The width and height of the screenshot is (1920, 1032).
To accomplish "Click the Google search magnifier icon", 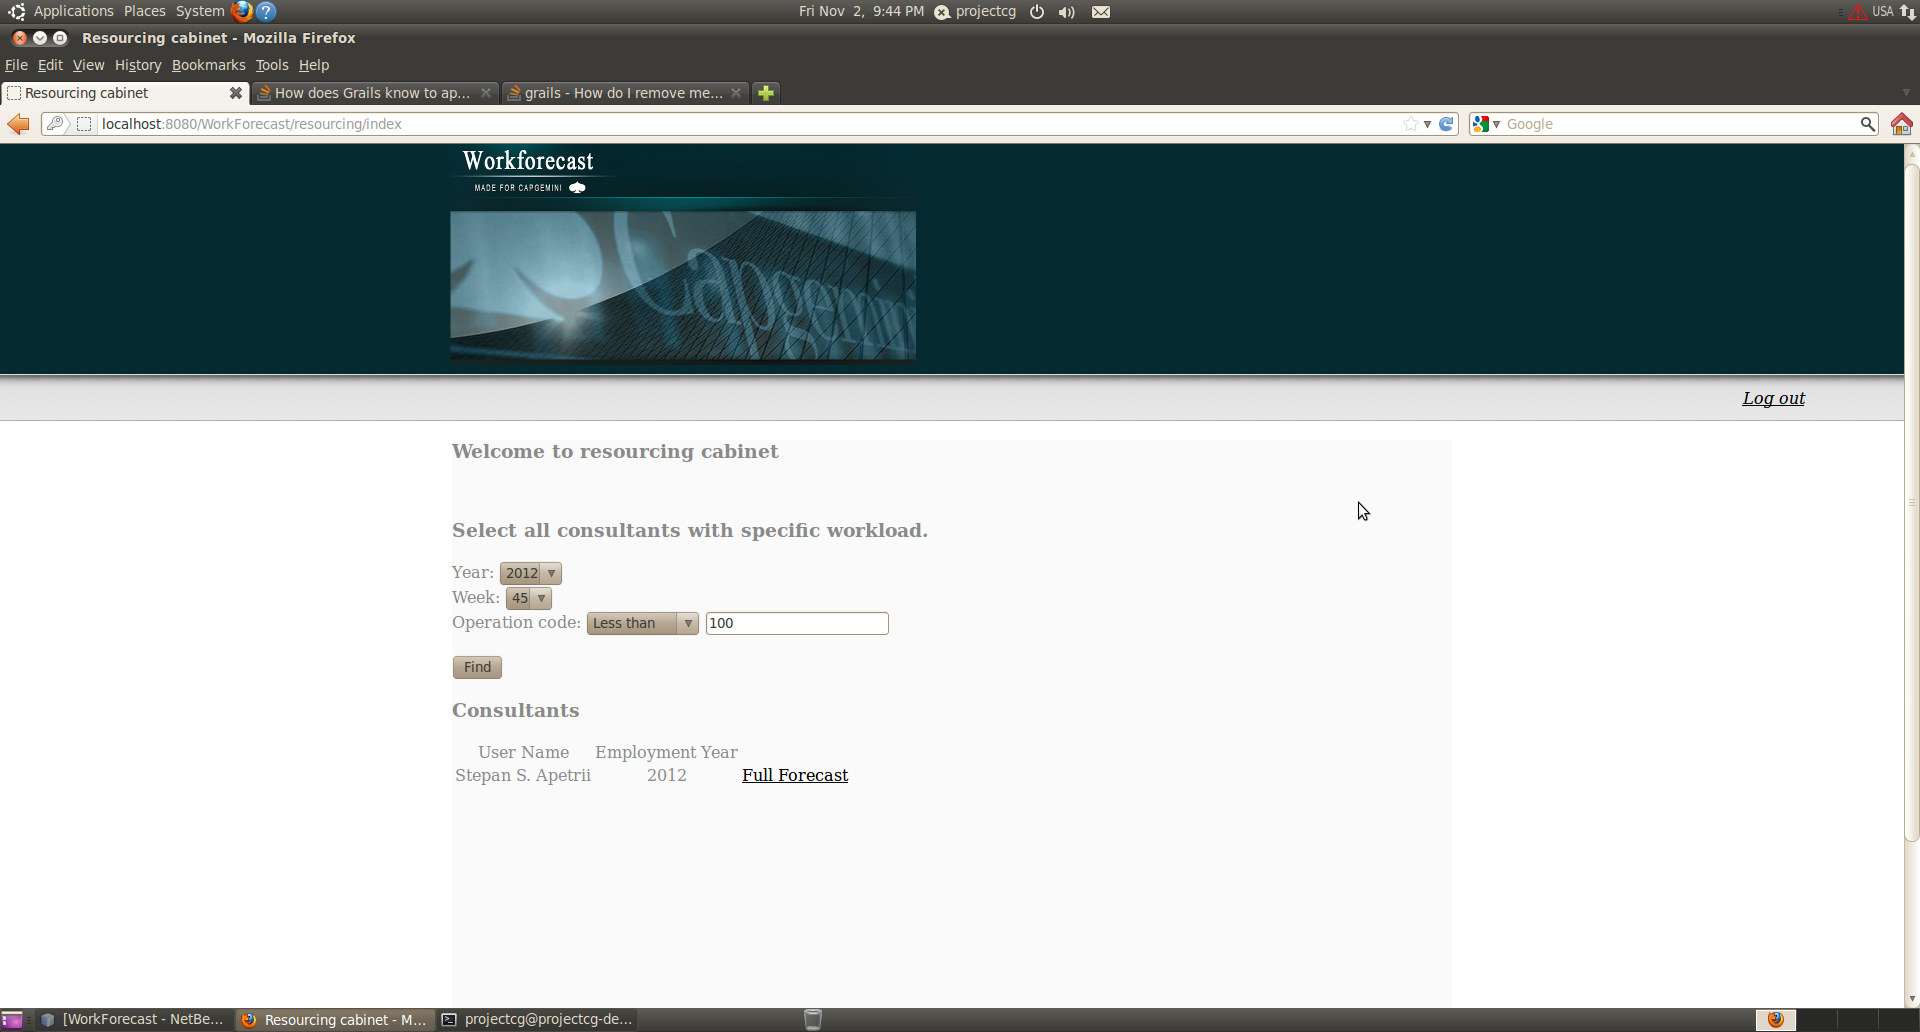I will (1866, 124).
